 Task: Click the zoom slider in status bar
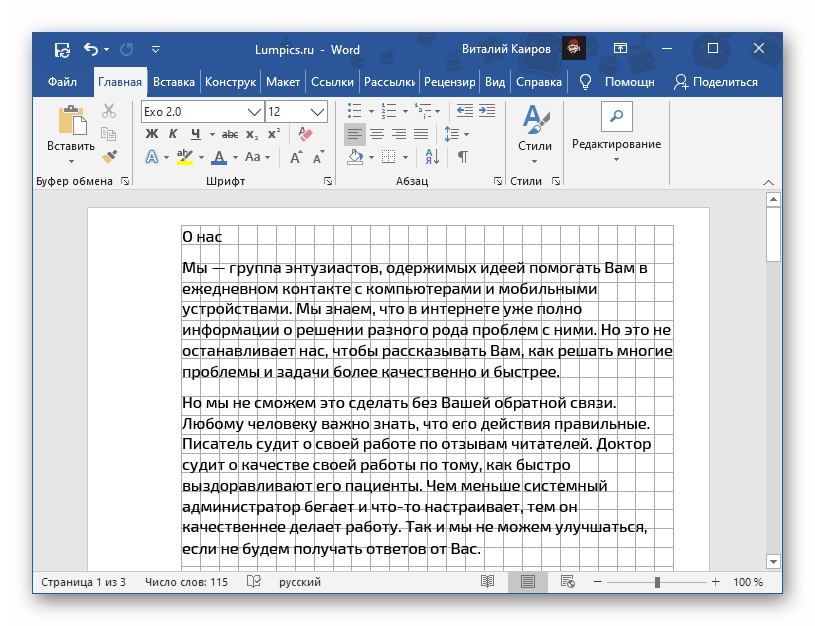point(657,581)
